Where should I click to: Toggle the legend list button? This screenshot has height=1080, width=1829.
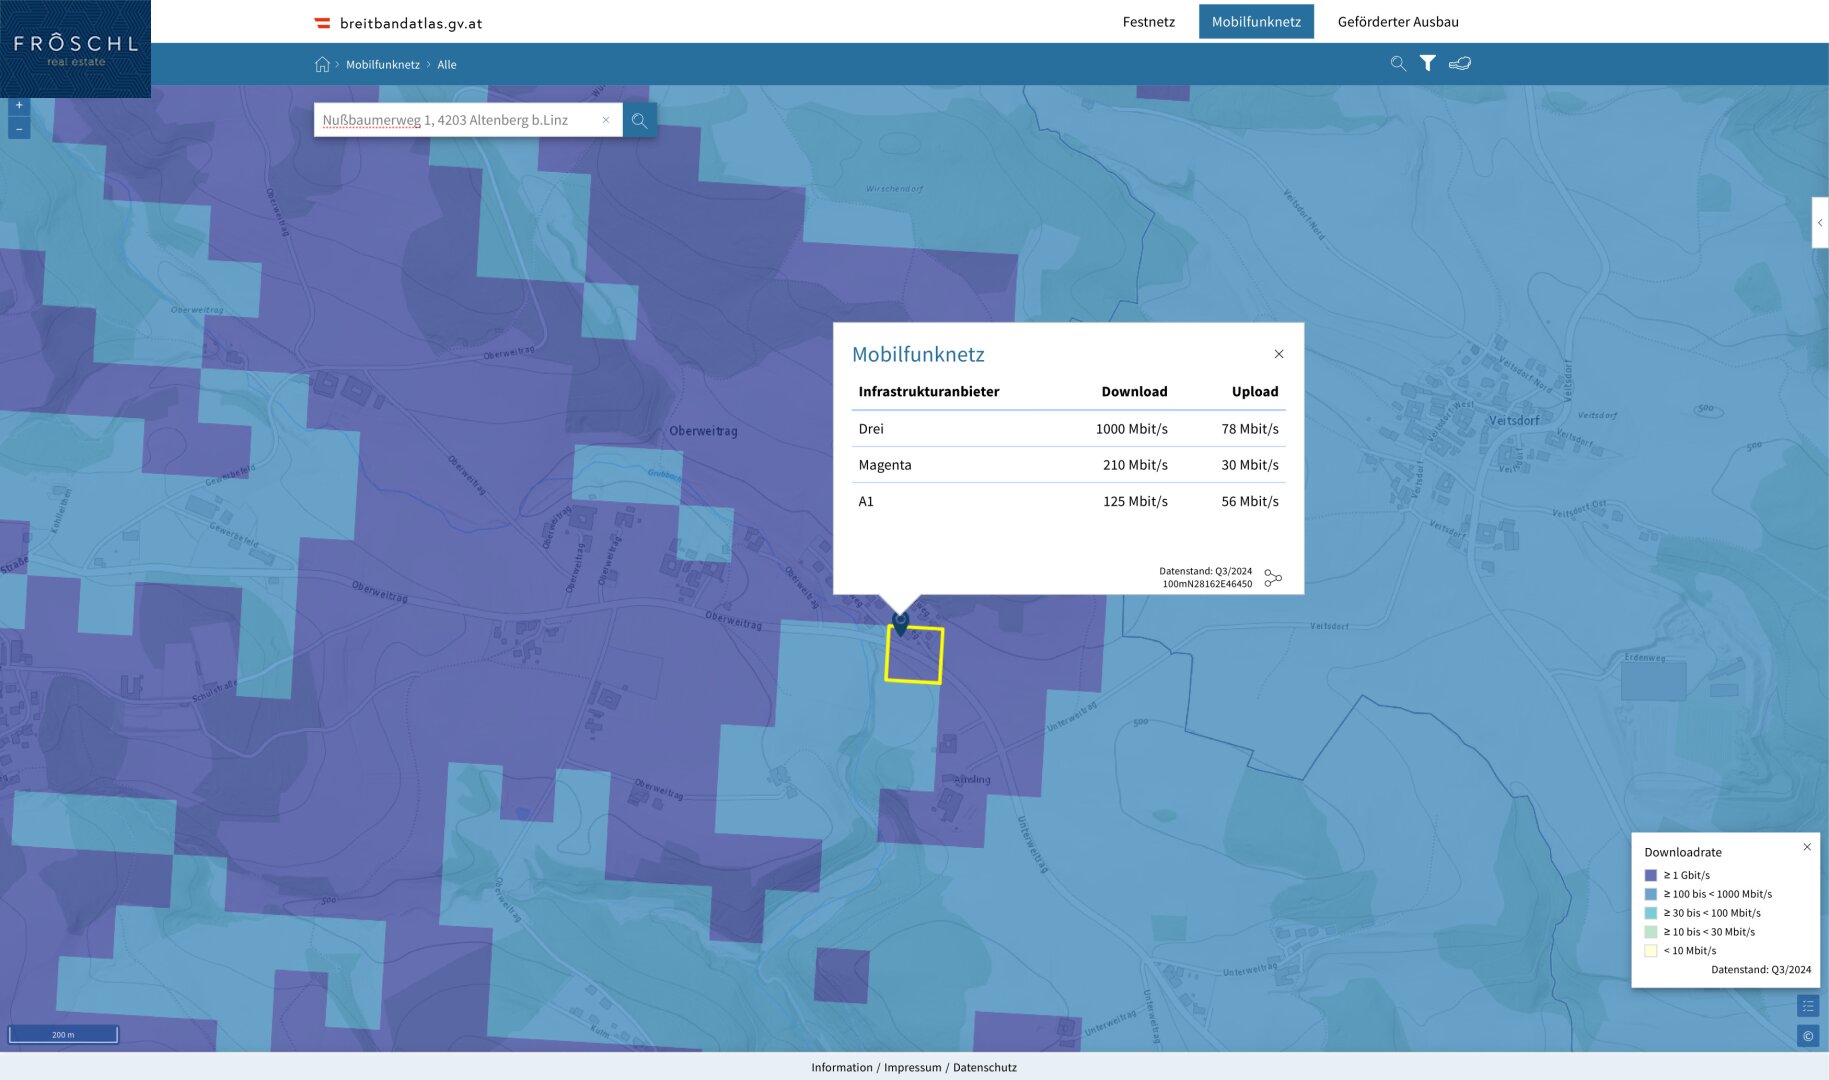1808,1006
